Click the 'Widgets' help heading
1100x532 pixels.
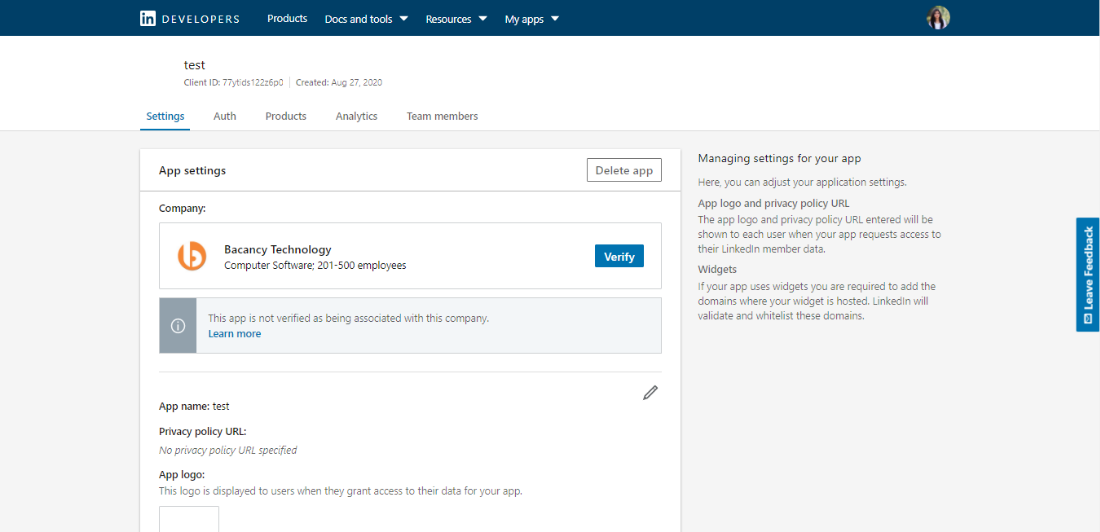[x=717, y=269]
